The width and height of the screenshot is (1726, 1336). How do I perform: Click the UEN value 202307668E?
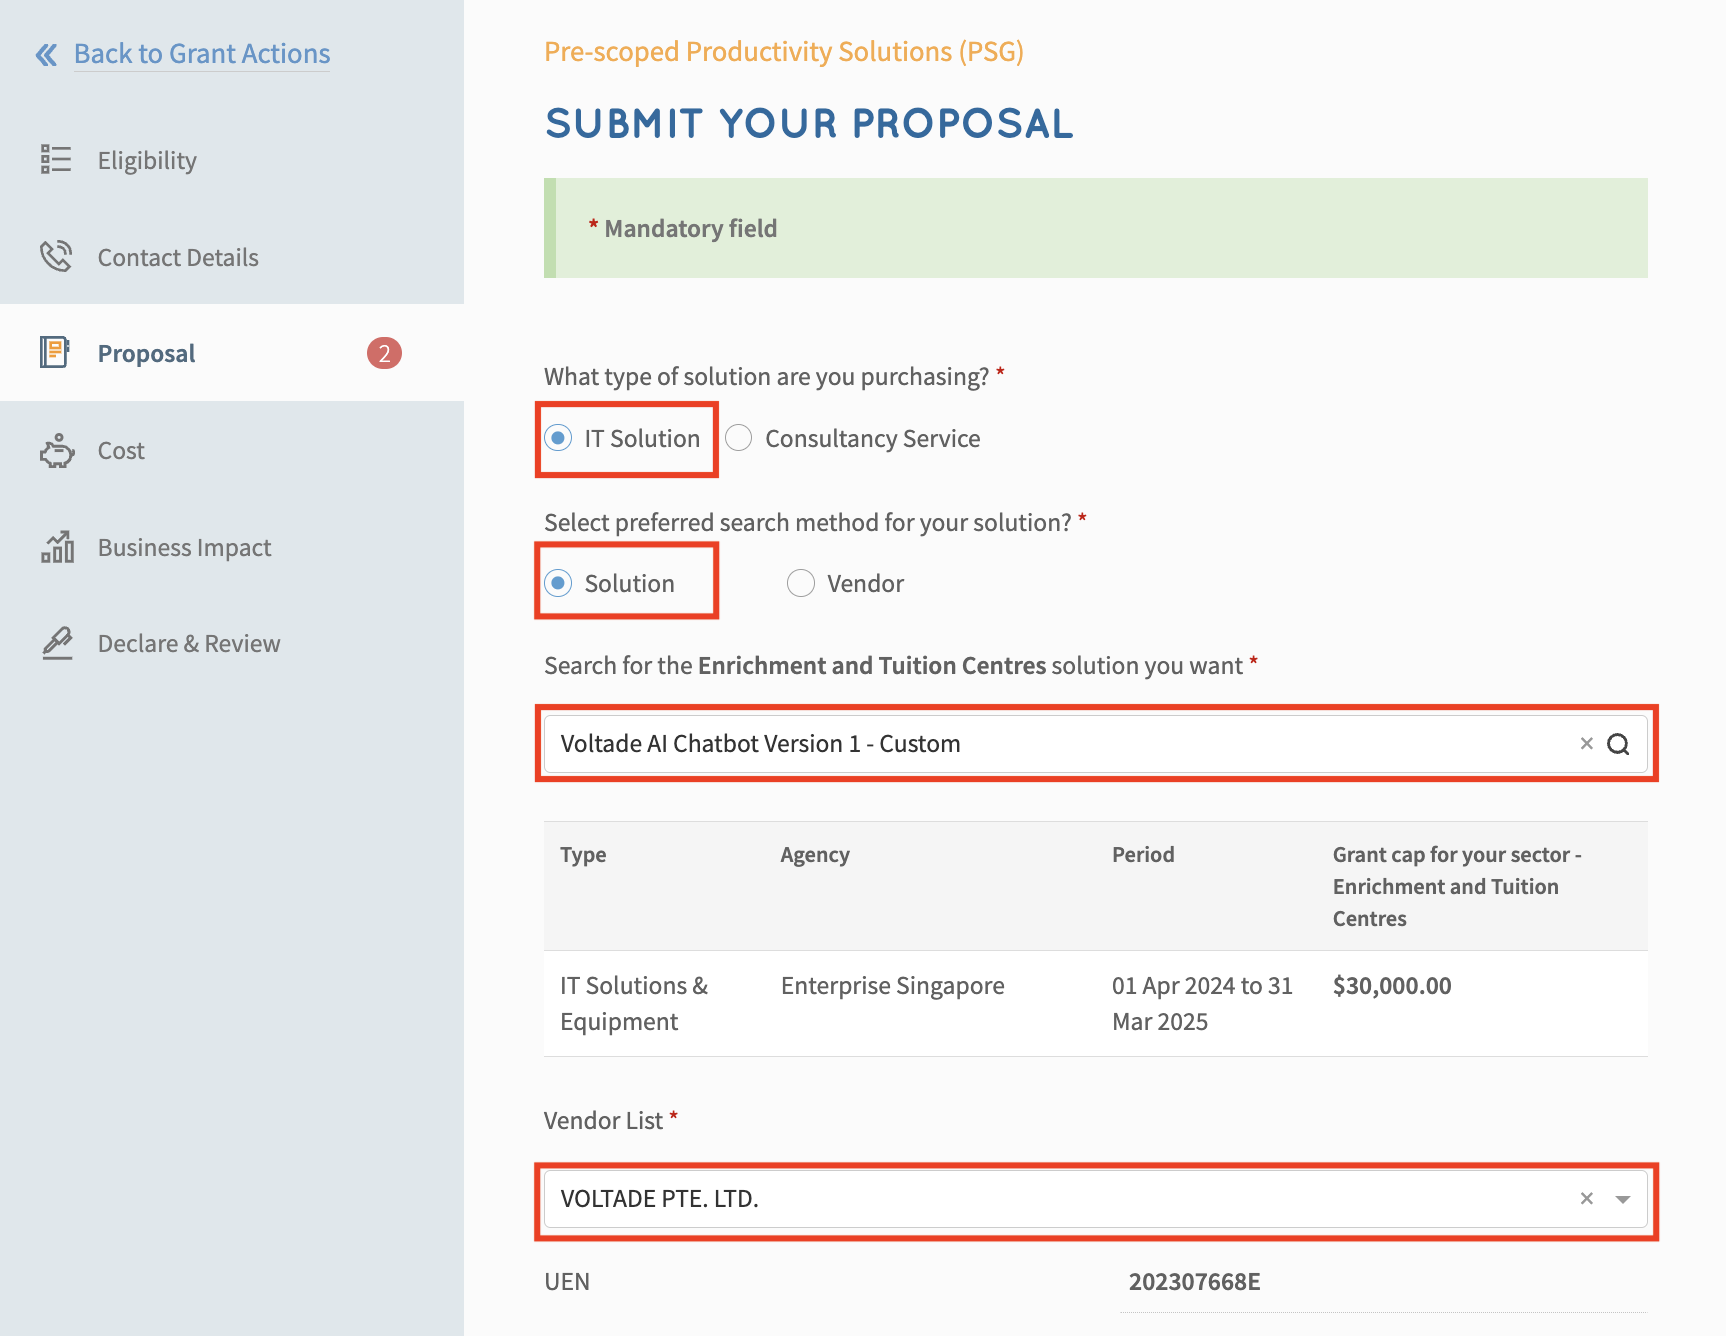click(1195, 1282)
